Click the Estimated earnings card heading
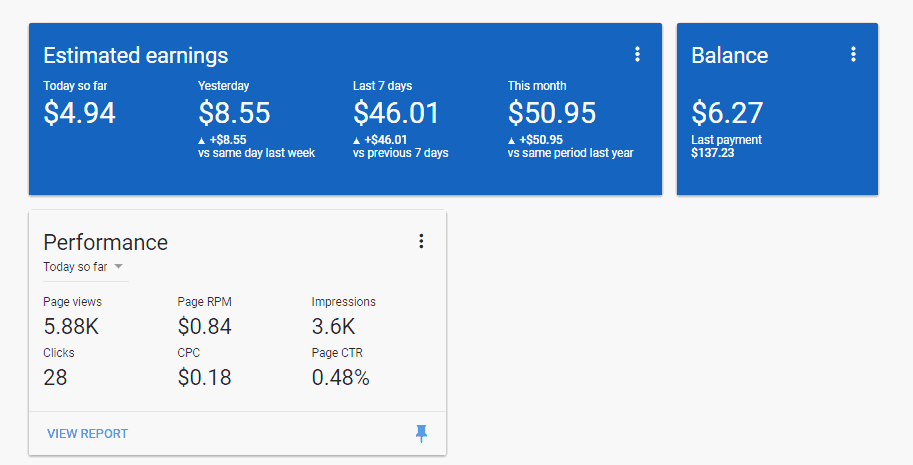The image size is (913, 465). click(x=135, y=55)
